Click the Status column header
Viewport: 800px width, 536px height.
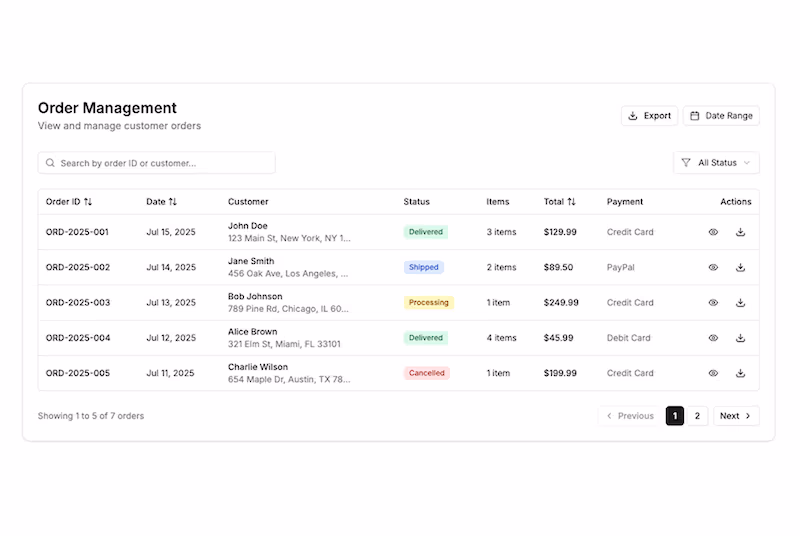coord(416,201)
